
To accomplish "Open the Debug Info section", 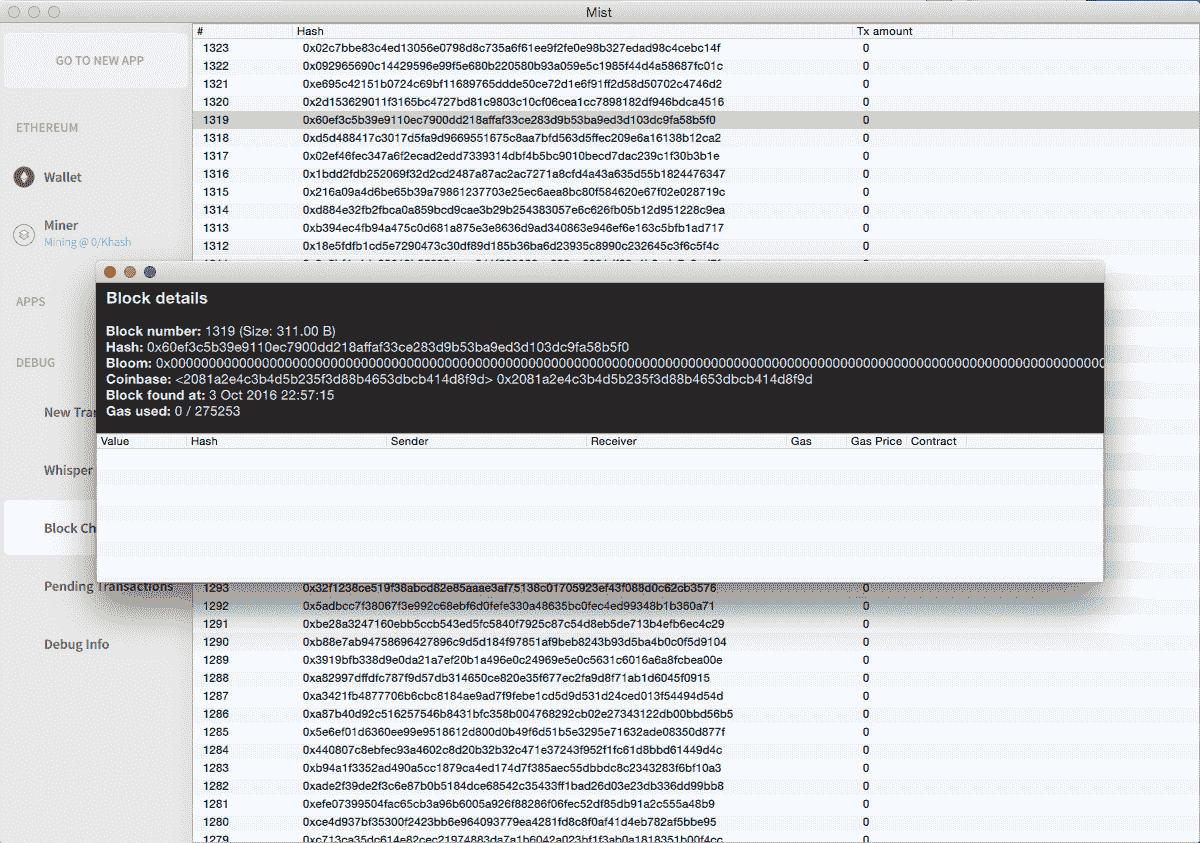I will pos(76,645).
